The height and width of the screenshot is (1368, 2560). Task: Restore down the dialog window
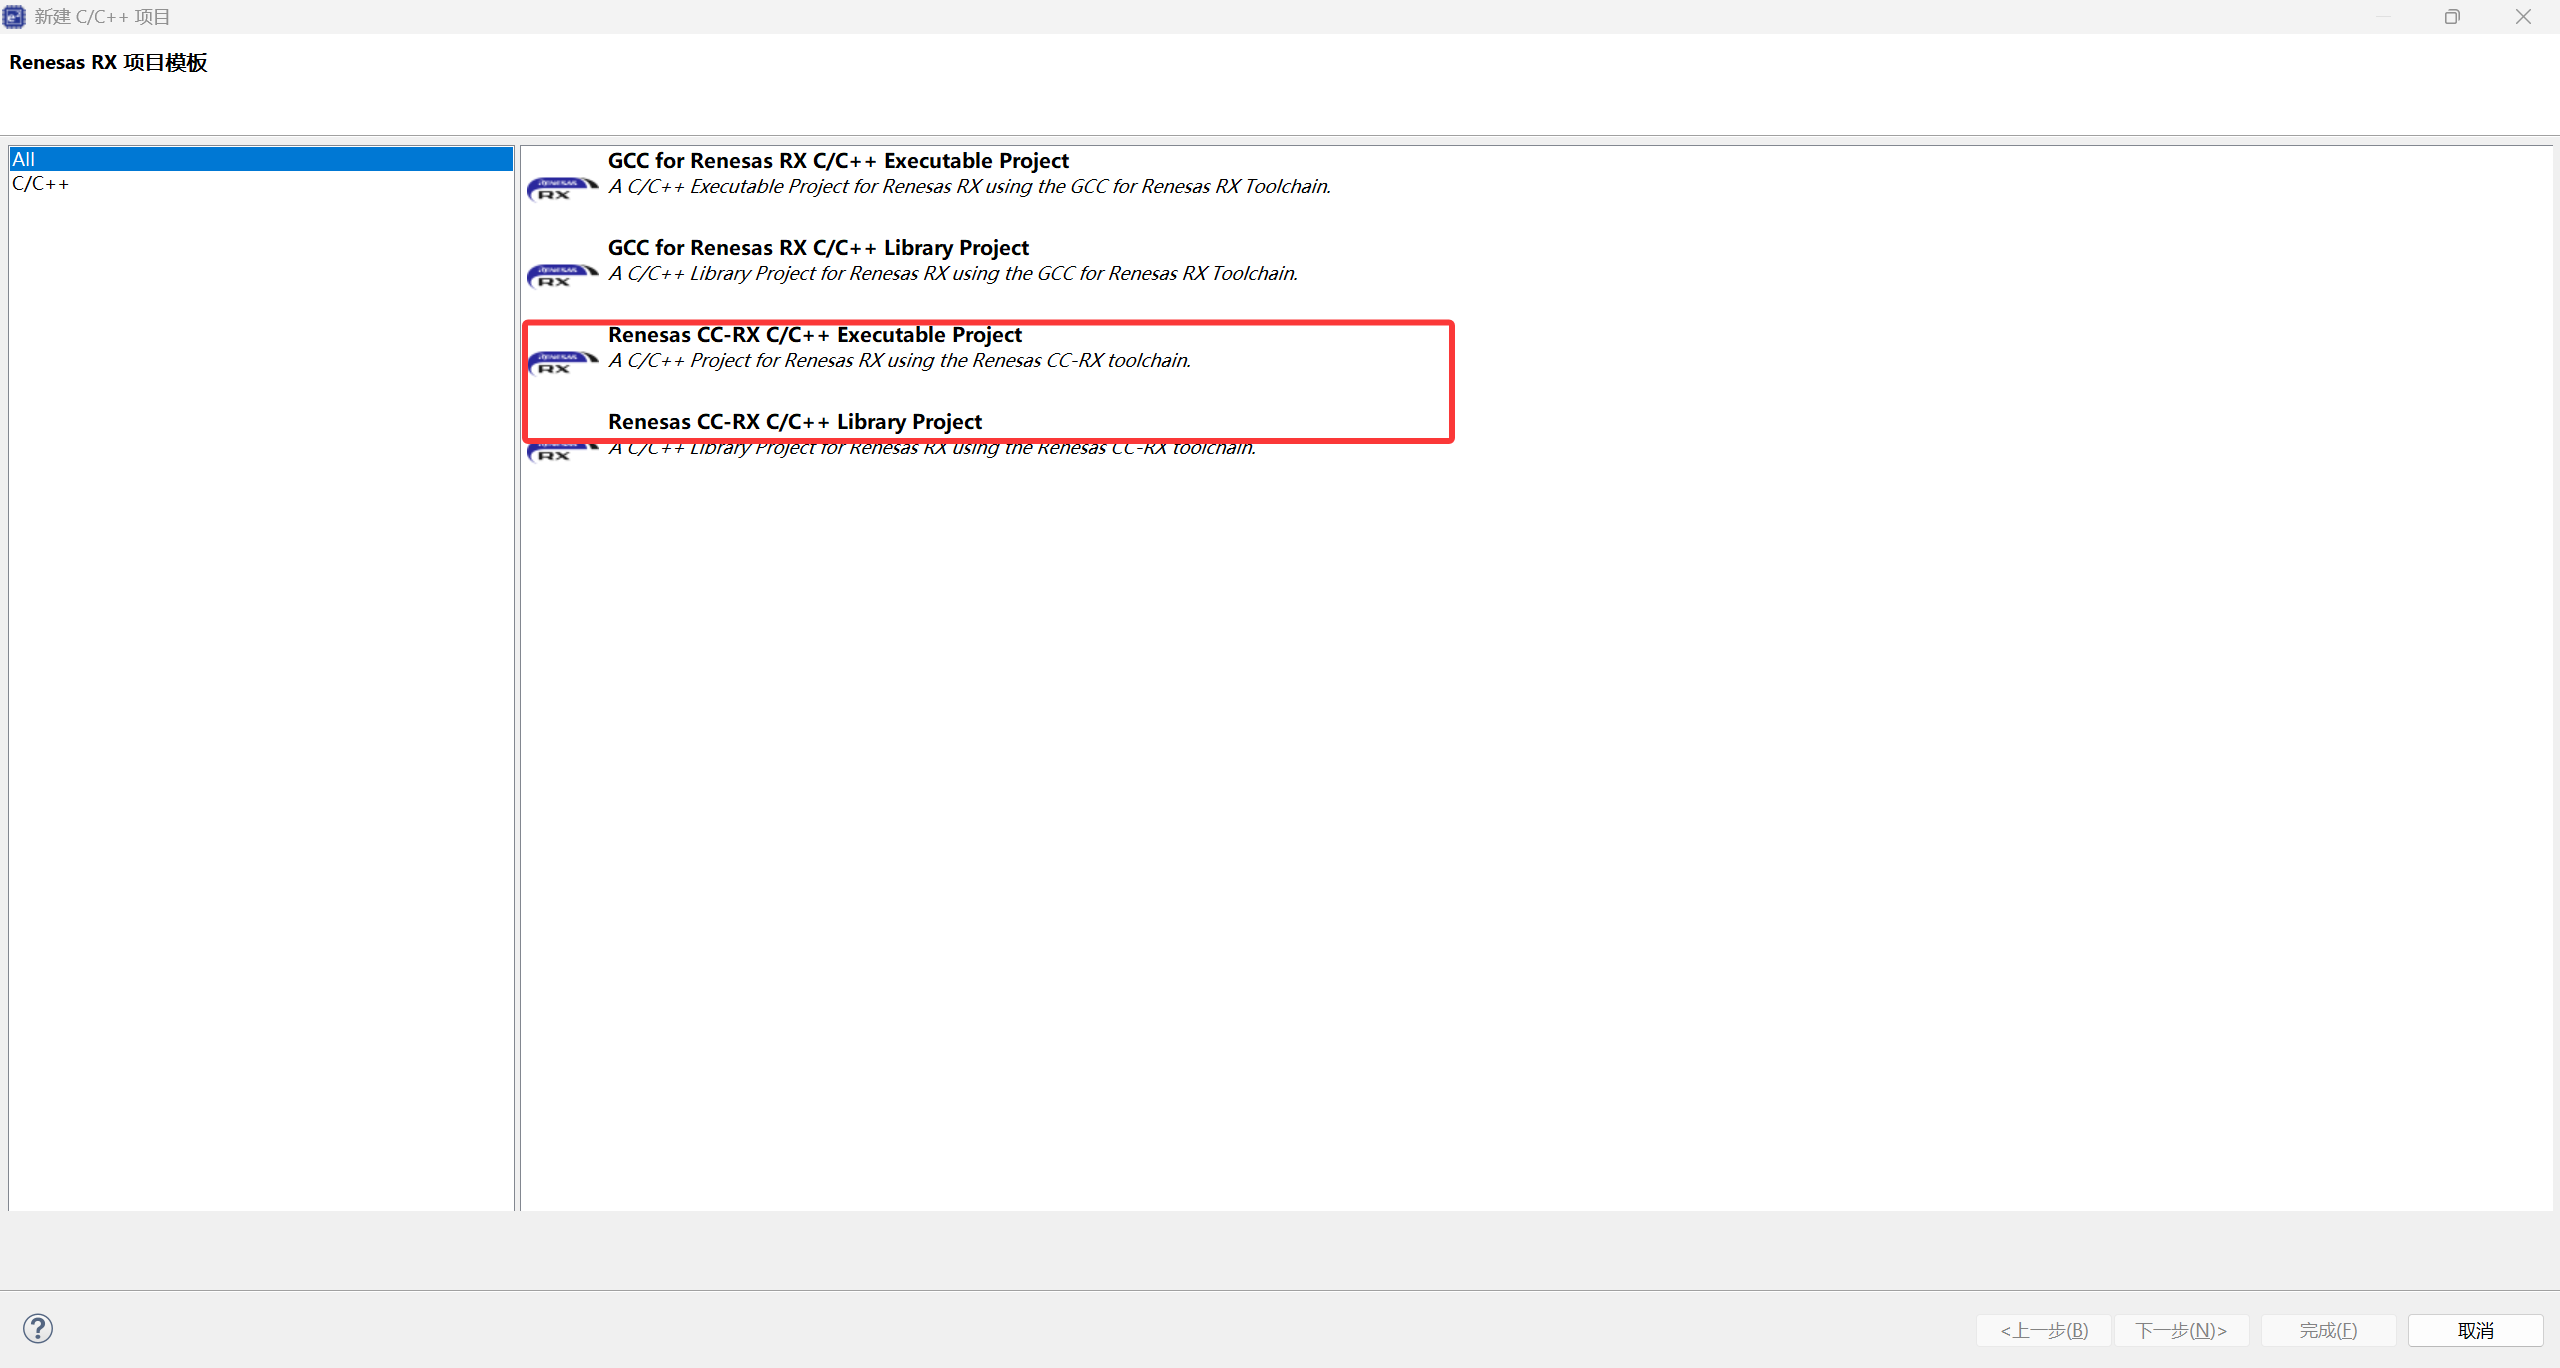[x=2452, y=16]
